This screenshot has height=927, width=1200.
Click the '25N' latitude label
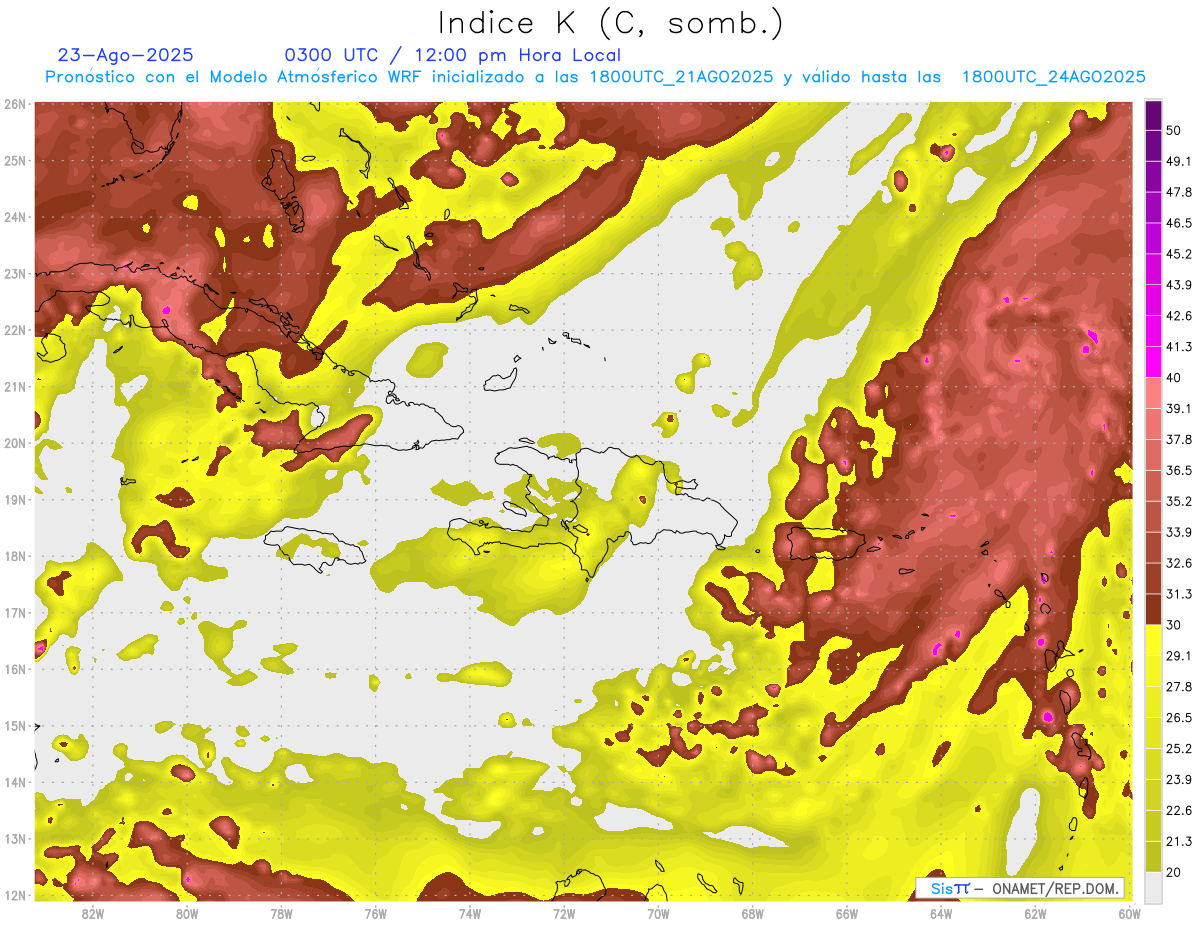[x=14, y=160]
